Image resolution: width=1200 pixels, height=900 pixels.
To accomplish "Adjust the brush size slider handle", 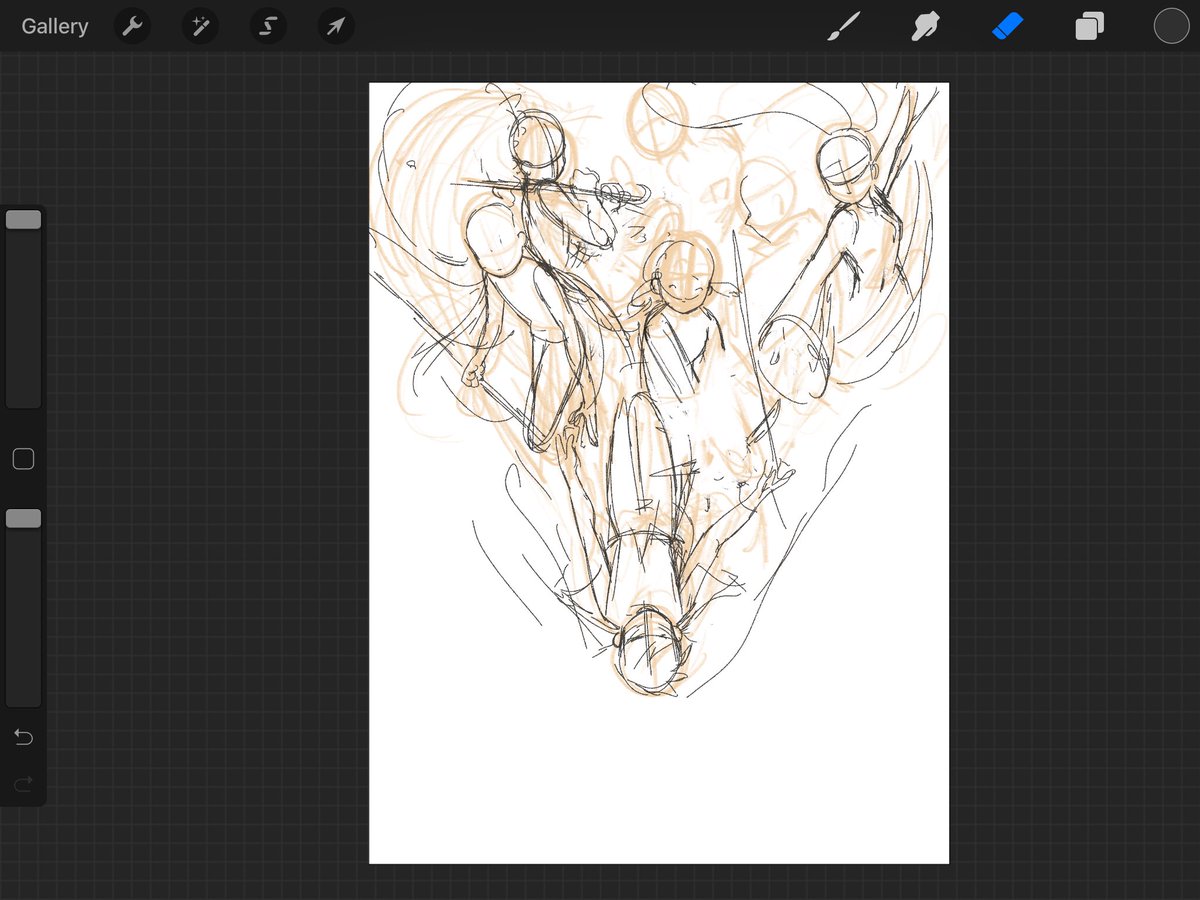I will pos(23,220).
